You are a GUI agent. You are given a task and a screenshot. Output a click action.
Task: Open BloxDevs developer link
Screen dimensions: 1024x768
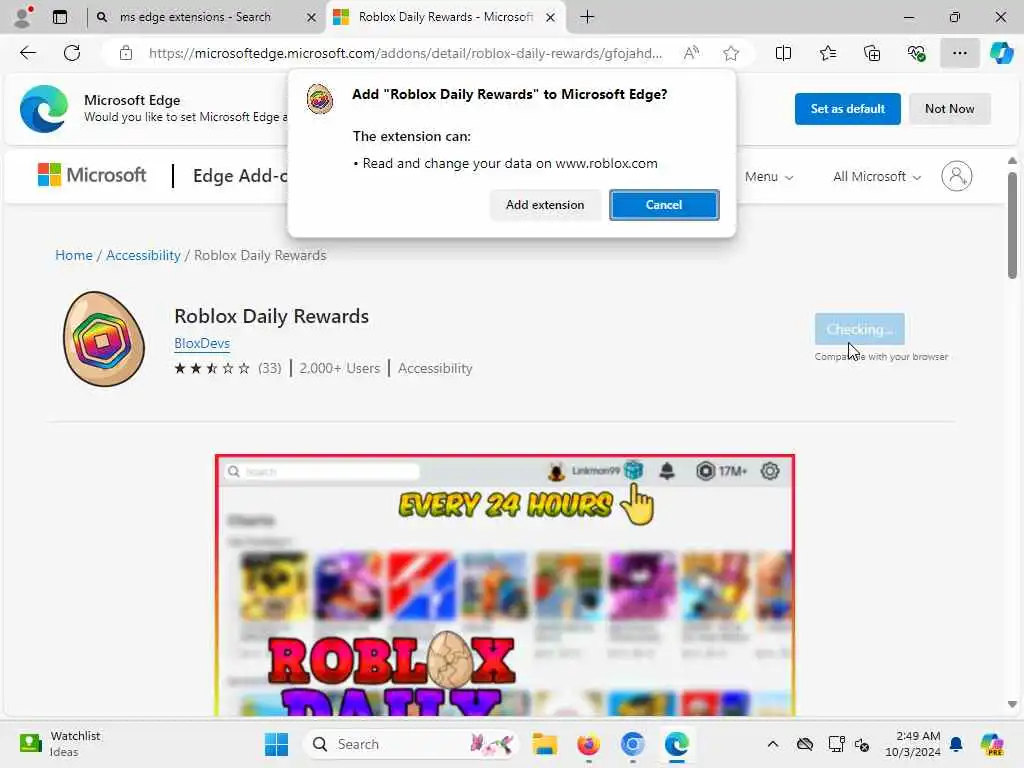(x=202, y=343)
